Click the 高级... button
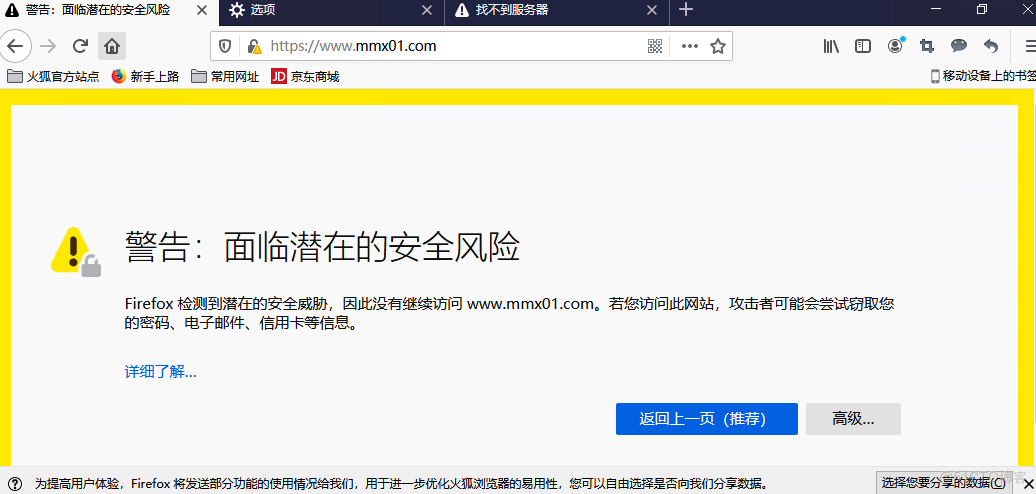The width and height of the screenshot is (1036, 494). 853,419
